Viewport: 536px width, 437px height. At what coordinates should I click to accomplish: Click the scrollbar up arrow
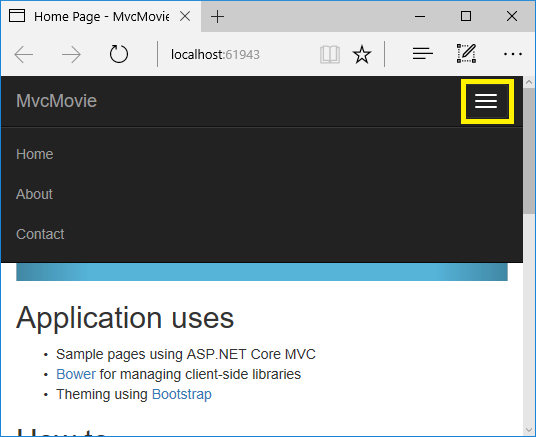tap(529, 82)
